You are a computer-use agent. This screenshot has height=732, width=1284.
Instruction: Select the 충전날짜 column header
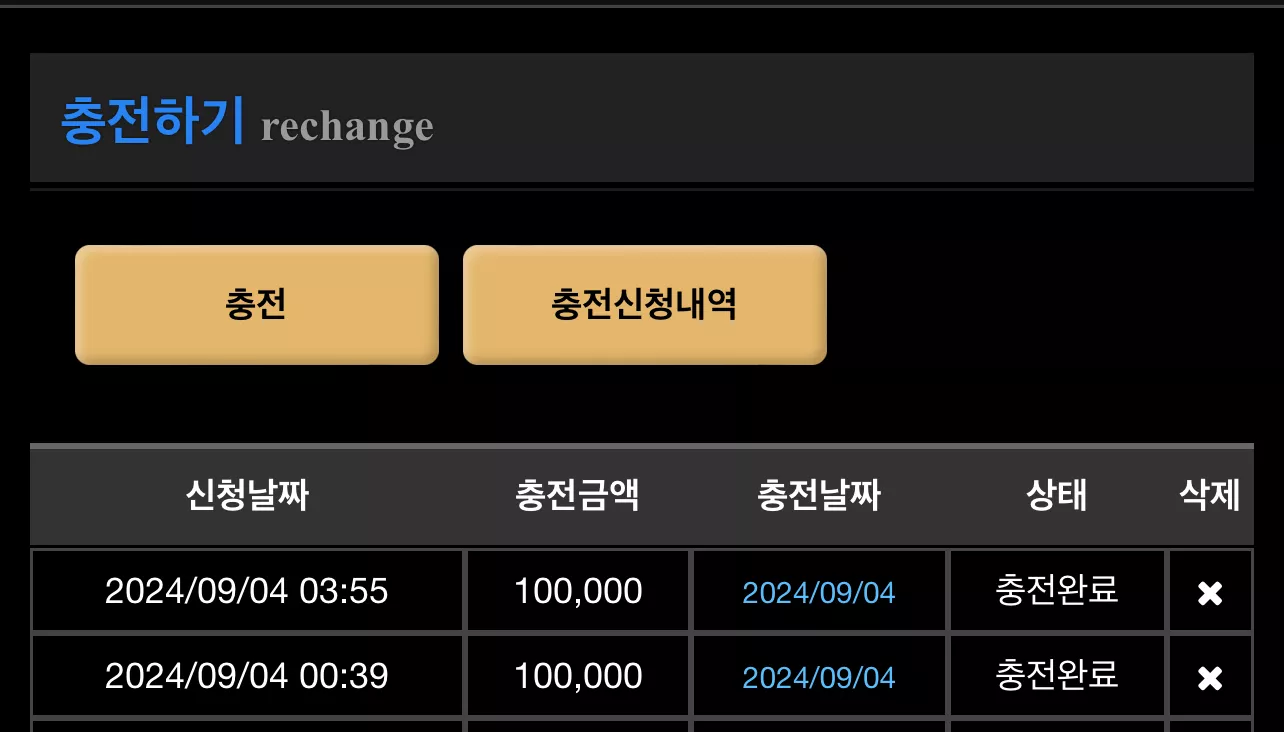(819, 496)
